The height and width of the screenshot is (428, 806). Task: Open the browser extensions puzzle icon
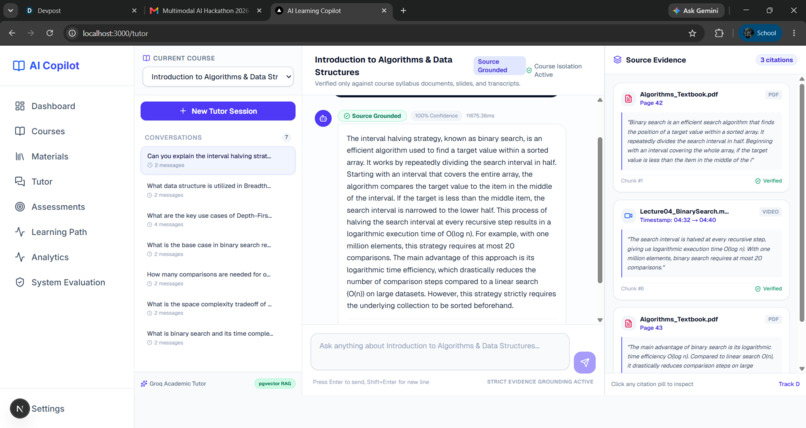click(719, 33)
